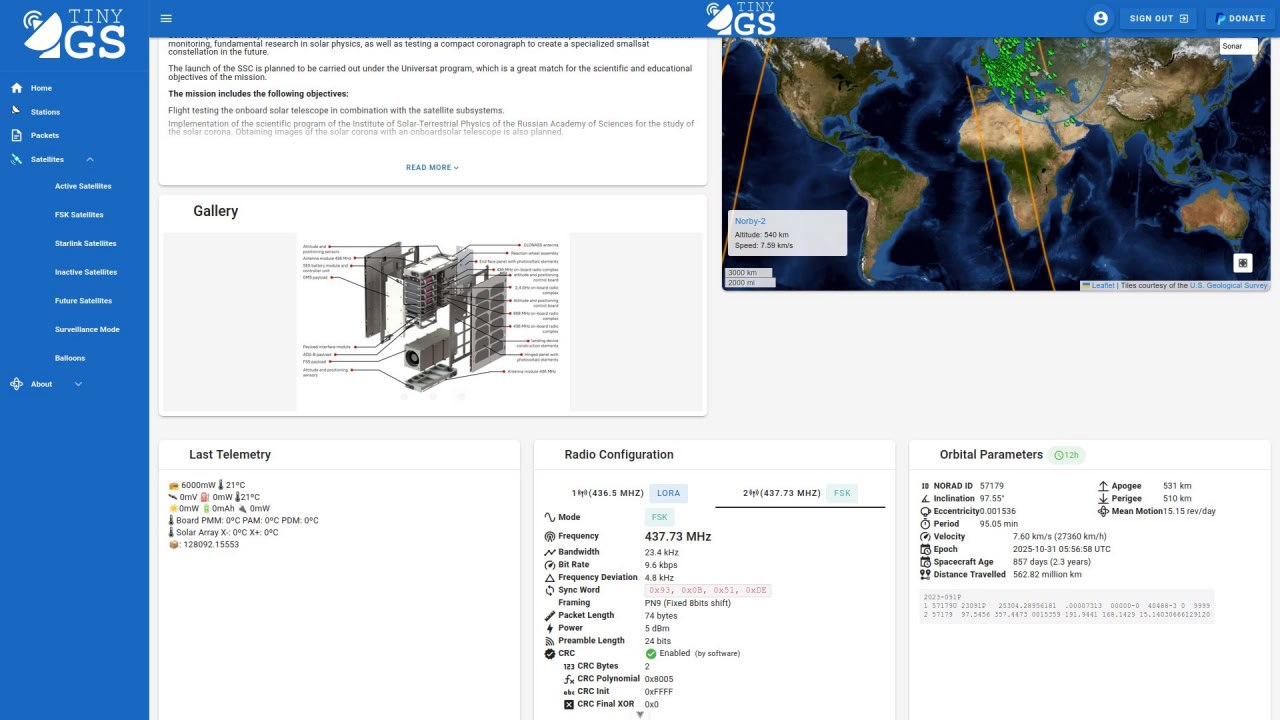
Task: Click the Bandwidth chart icon
Action: click(x=549, y=552)
